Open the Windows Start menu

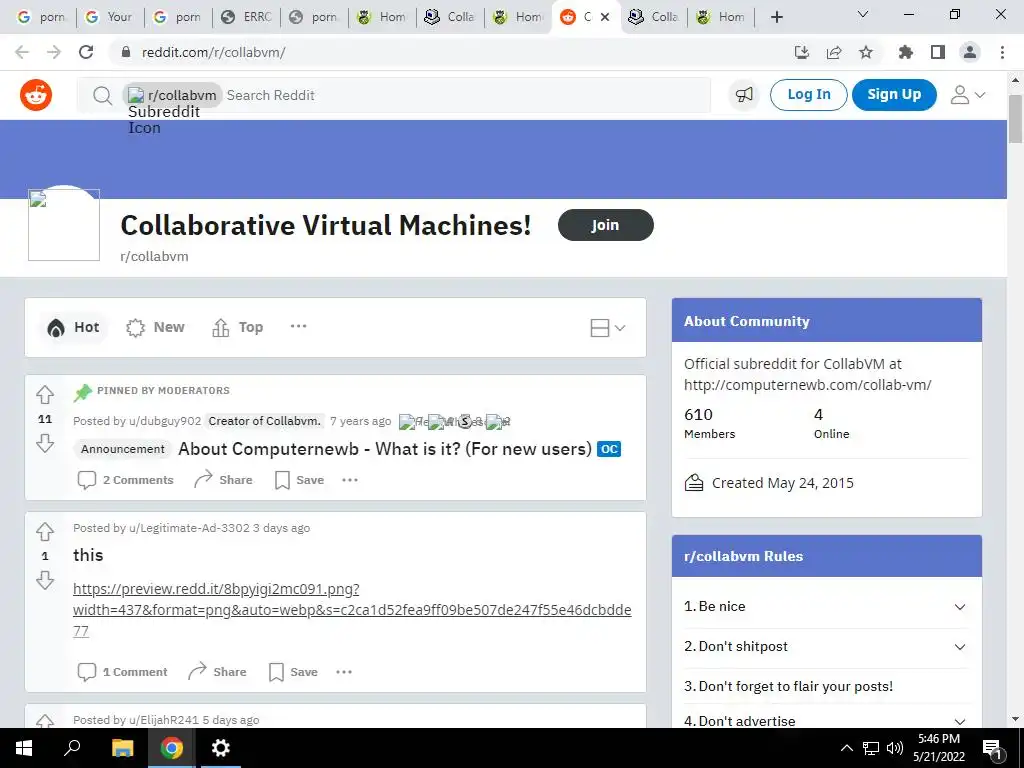[24, 748]
